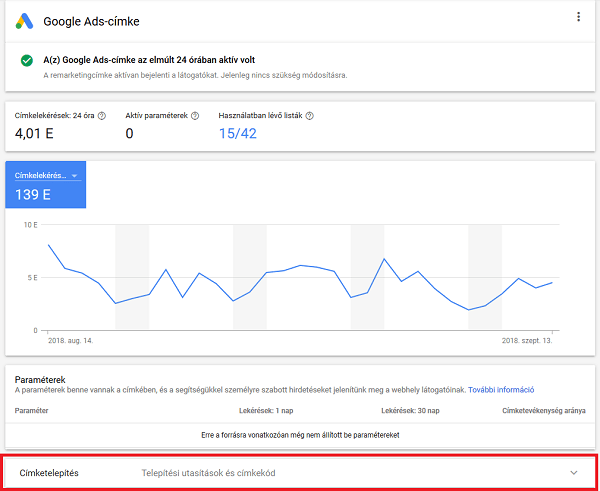Click the 0 active parameters value
Viewport: 600px width, 491px height.
(x=129, y=134)
